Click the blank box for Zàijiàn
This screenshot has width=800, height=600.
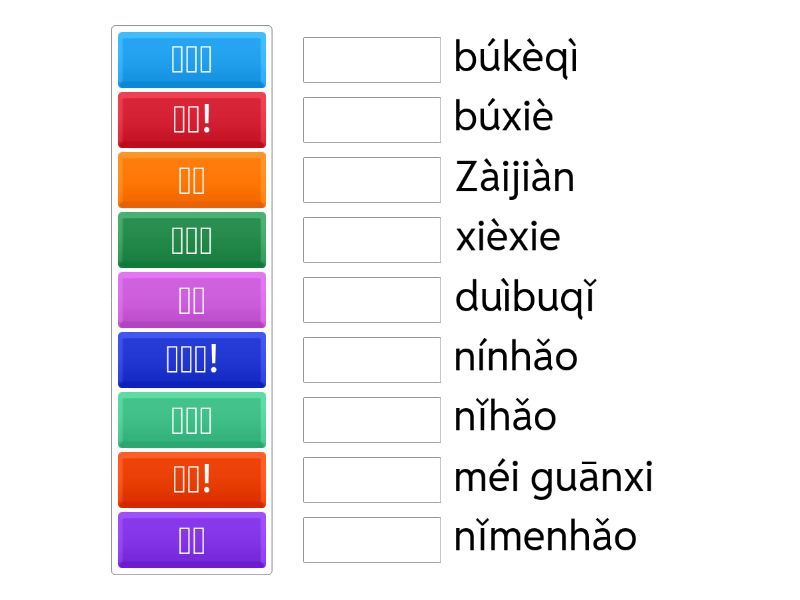[372, 180]
